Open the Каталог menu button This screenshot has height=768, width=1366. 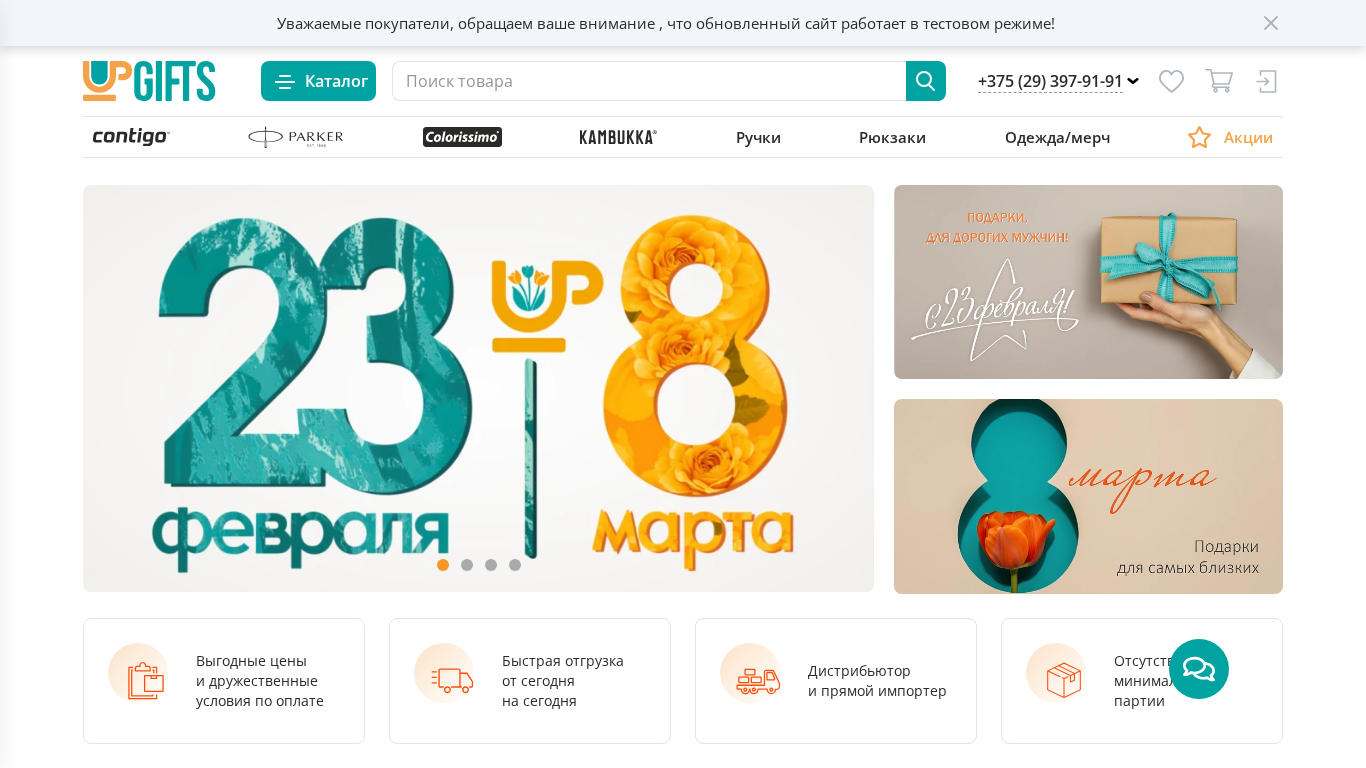[x=318, y=81]
